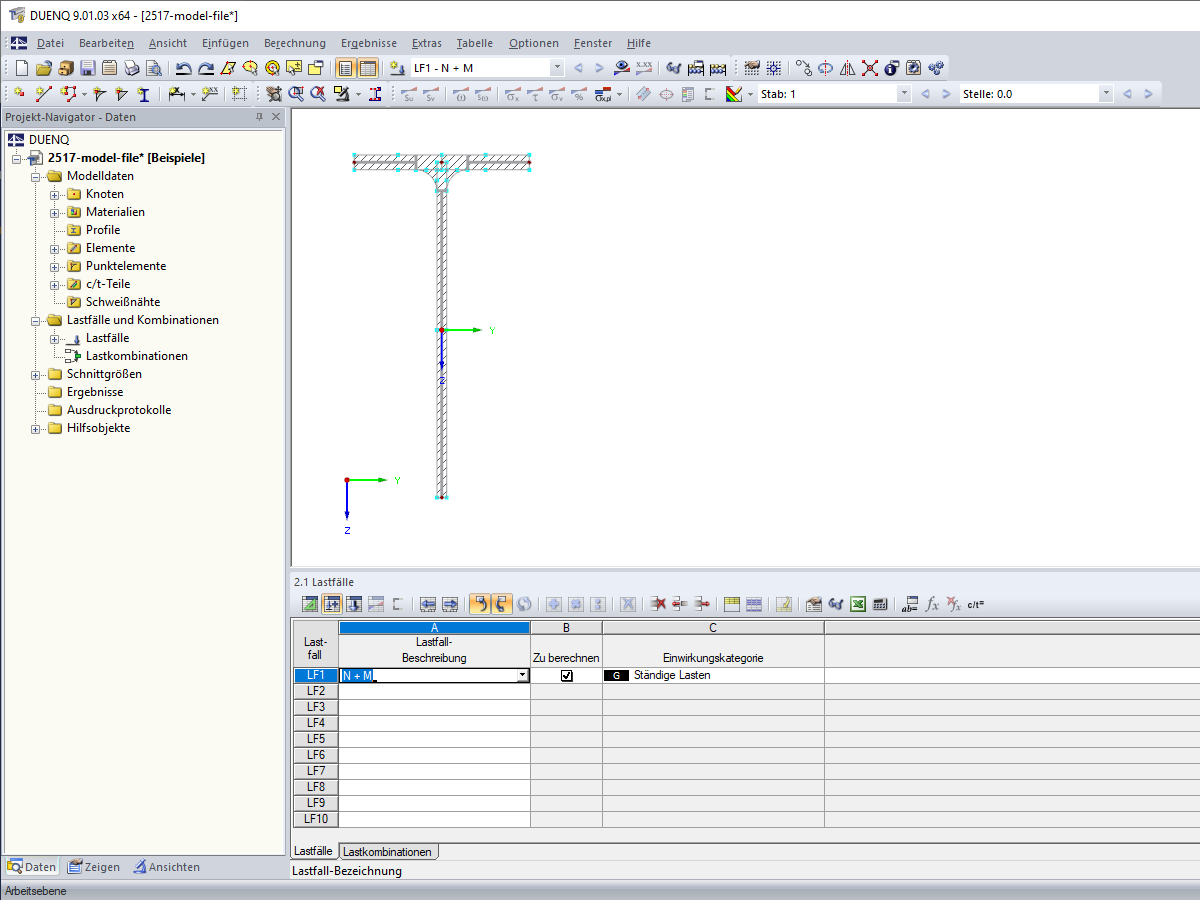Viewport: 1200px width, 900px height.
Task: Open the load case LF1 - N + M dropdown
Action: pyautogui.click(x=557, y=68)
